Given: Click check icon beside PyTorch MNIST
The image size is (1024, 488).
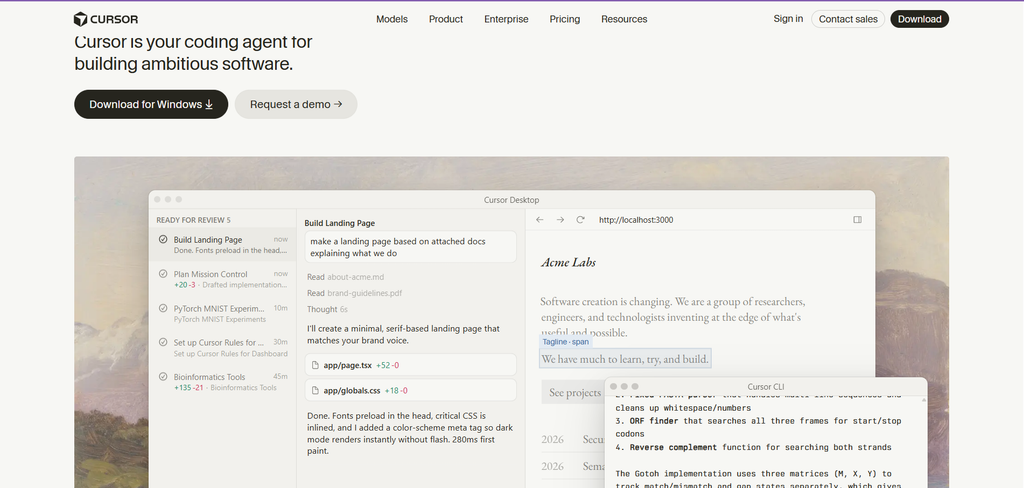Looking at the screenshot, I should pyautogui.click(x=163, y=308).
